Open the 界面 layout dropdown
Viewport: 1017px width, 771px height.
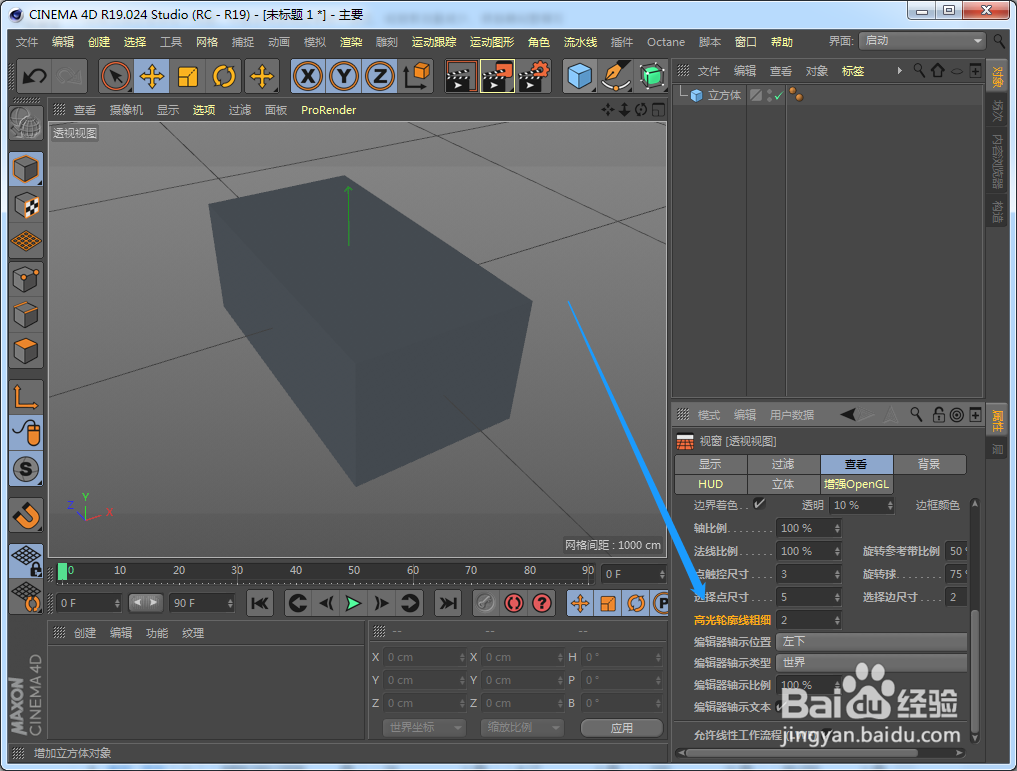[x=922, y=41]
